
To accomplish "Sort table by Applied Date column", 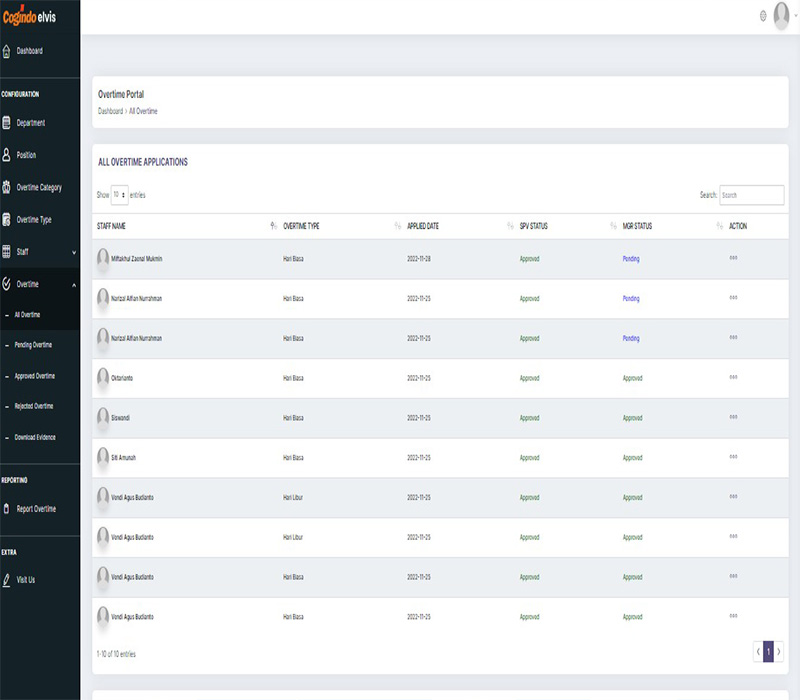I will 423,226.
